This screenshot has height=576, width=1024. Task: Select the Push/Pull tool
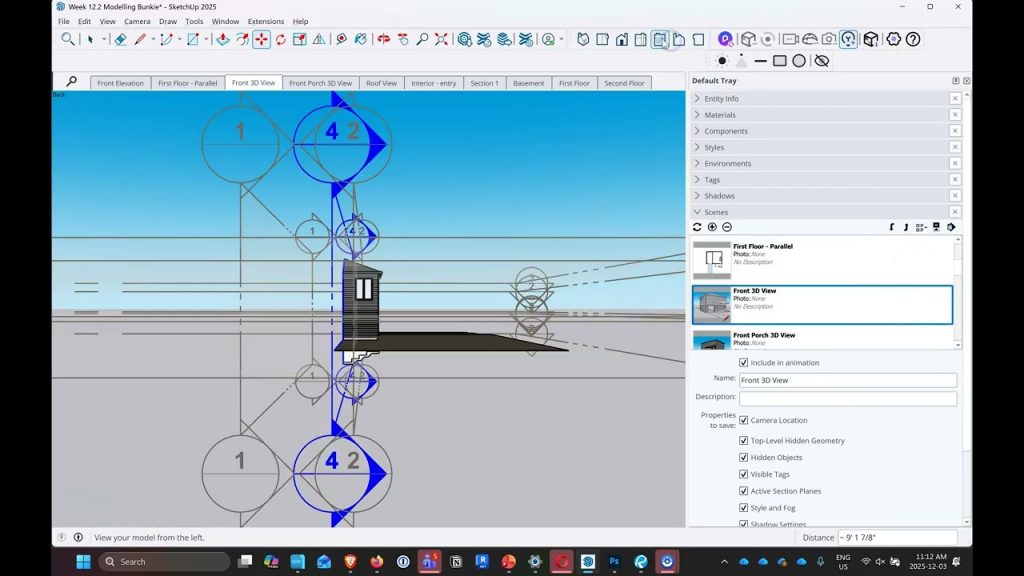click(222, 39)
